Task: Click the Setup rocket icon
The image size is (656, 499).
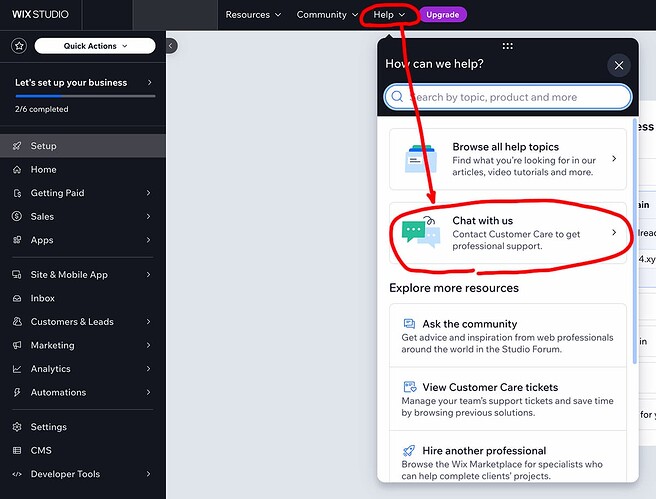Action: 17,146
